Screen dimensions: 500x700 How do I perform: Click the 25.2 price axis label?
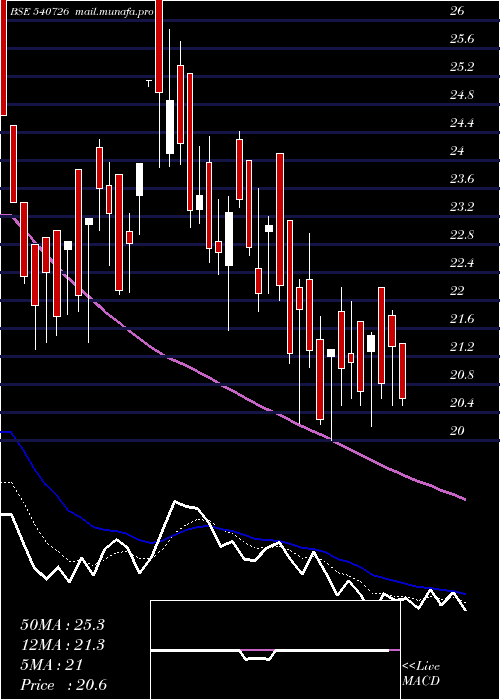(x=462, y=67)
